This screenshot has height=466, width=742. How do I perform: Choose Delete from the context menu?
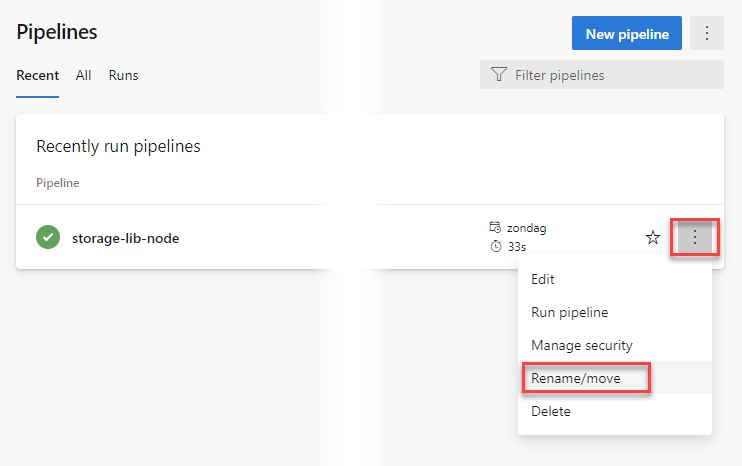click(x=551, y=411)
